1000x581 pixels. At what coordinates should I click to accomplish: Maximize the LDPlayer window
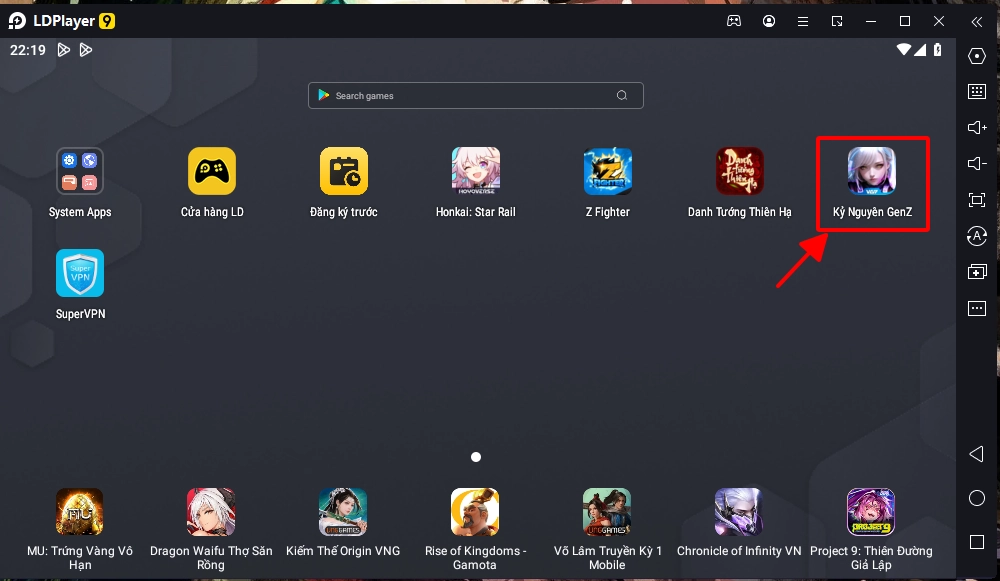(x=904, y=22)
